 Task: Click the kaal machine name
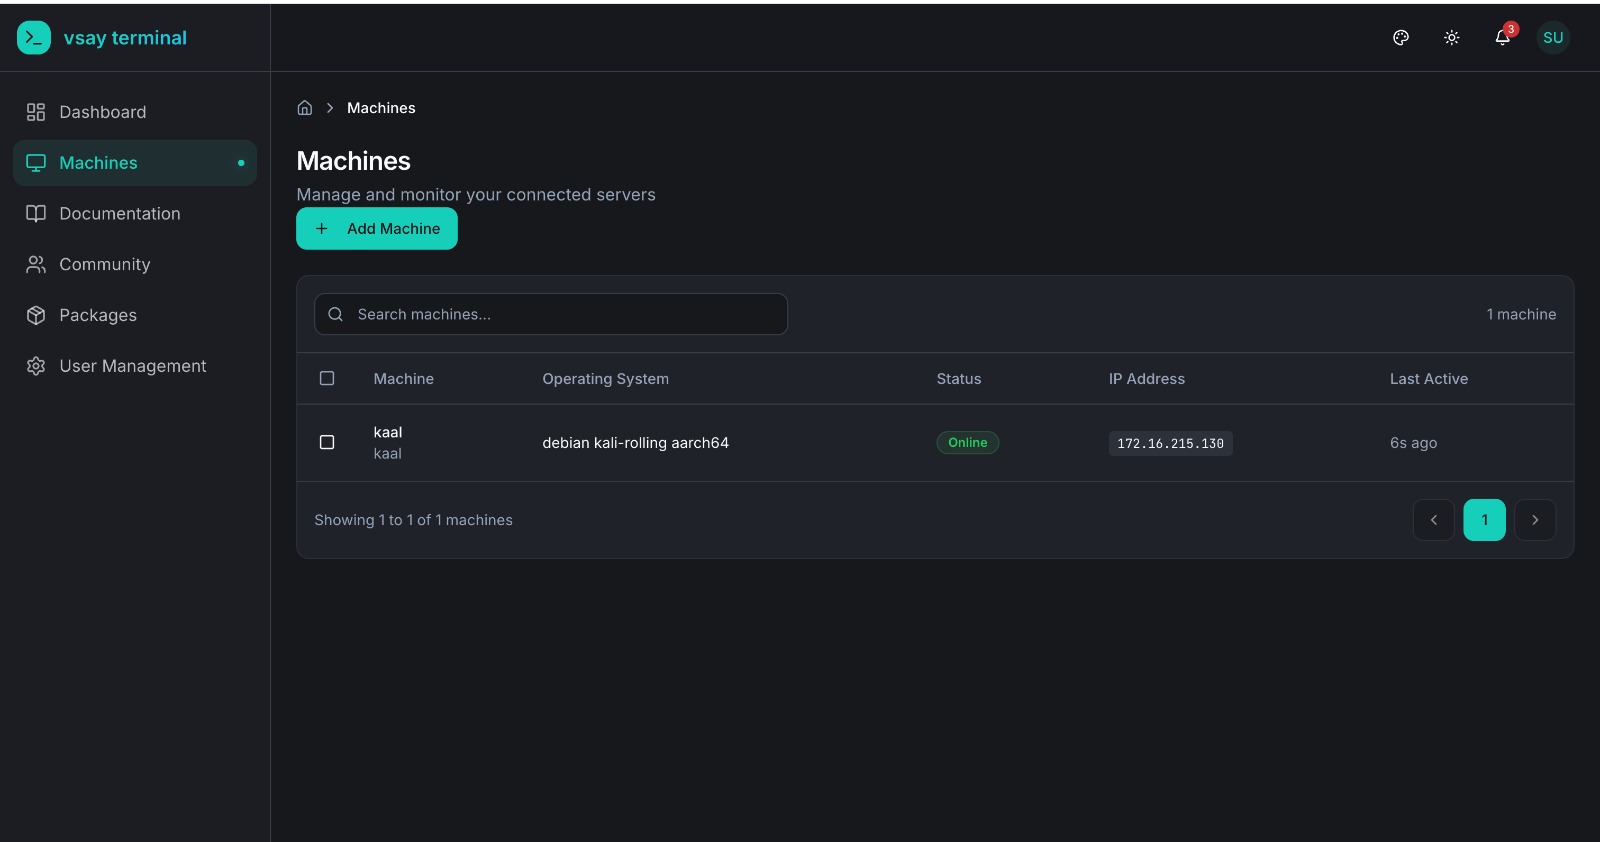coord(388,432)
